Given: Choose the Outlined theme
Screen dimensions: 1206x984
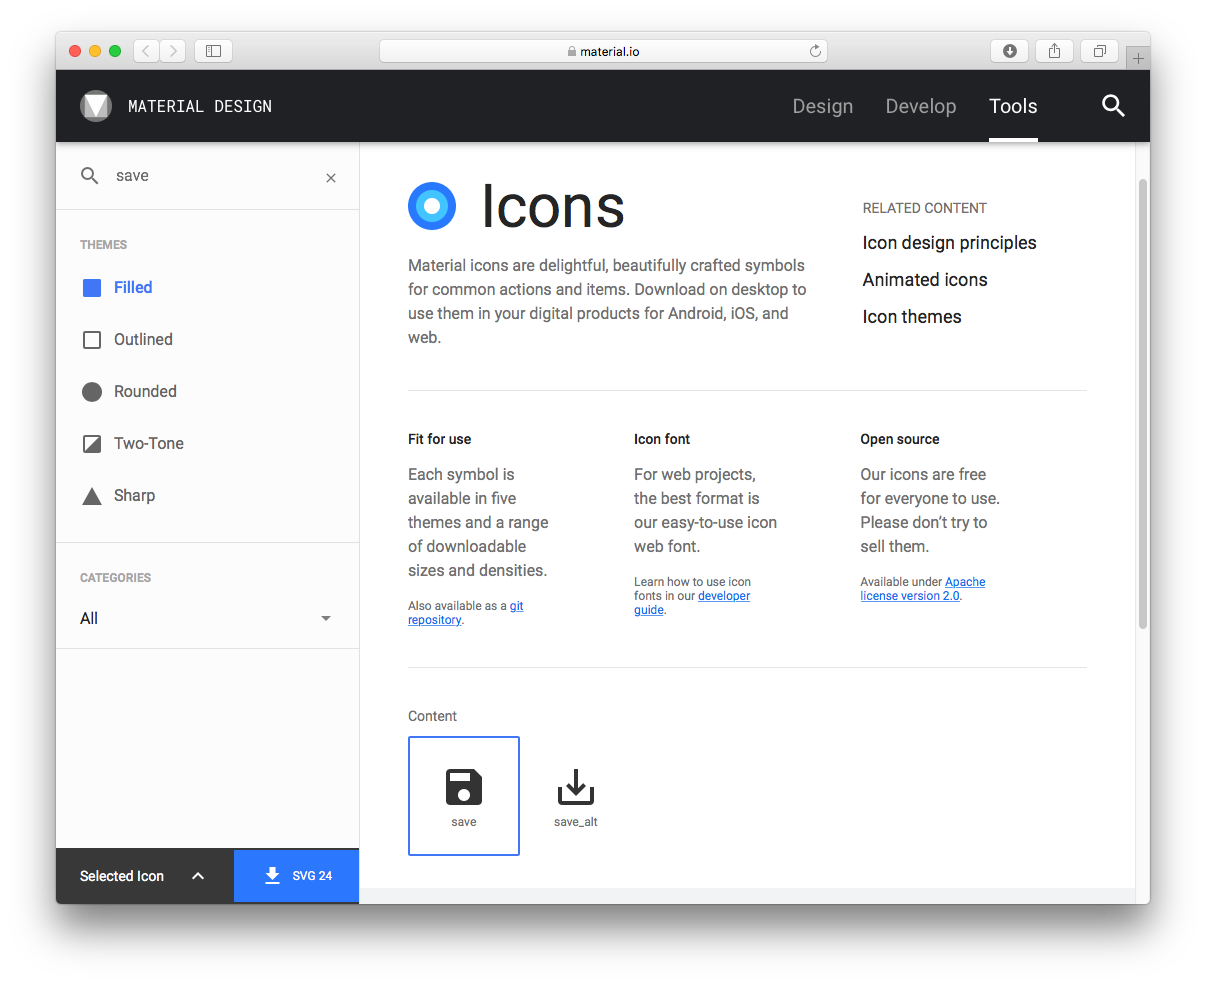Looking at the screenshot, I should [x=128, y=340].
